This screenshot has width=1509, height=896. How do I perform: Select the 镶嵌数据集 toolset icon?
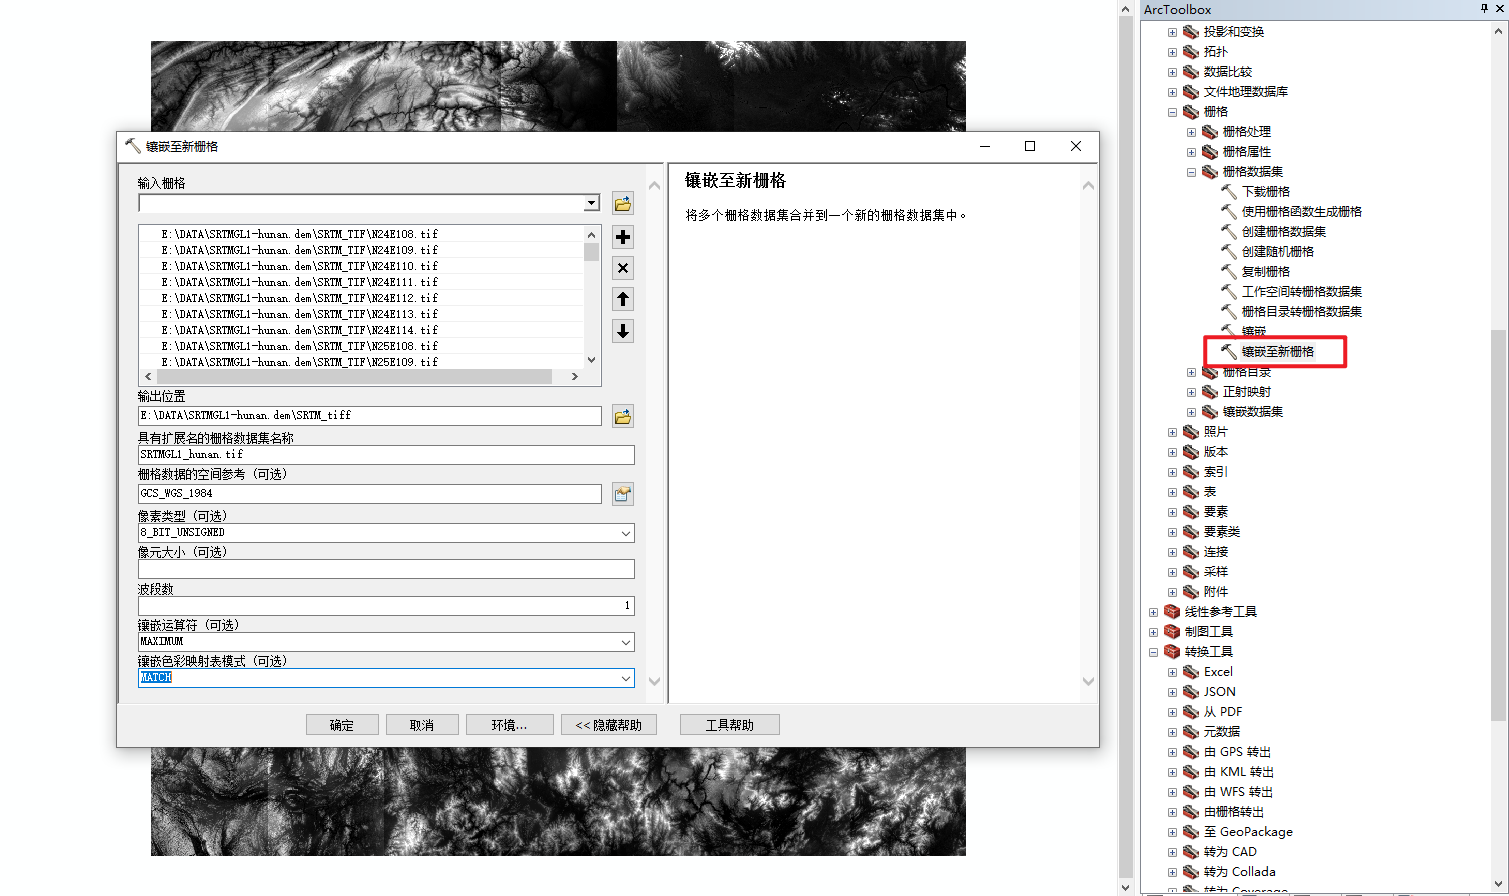[1210, 411]
